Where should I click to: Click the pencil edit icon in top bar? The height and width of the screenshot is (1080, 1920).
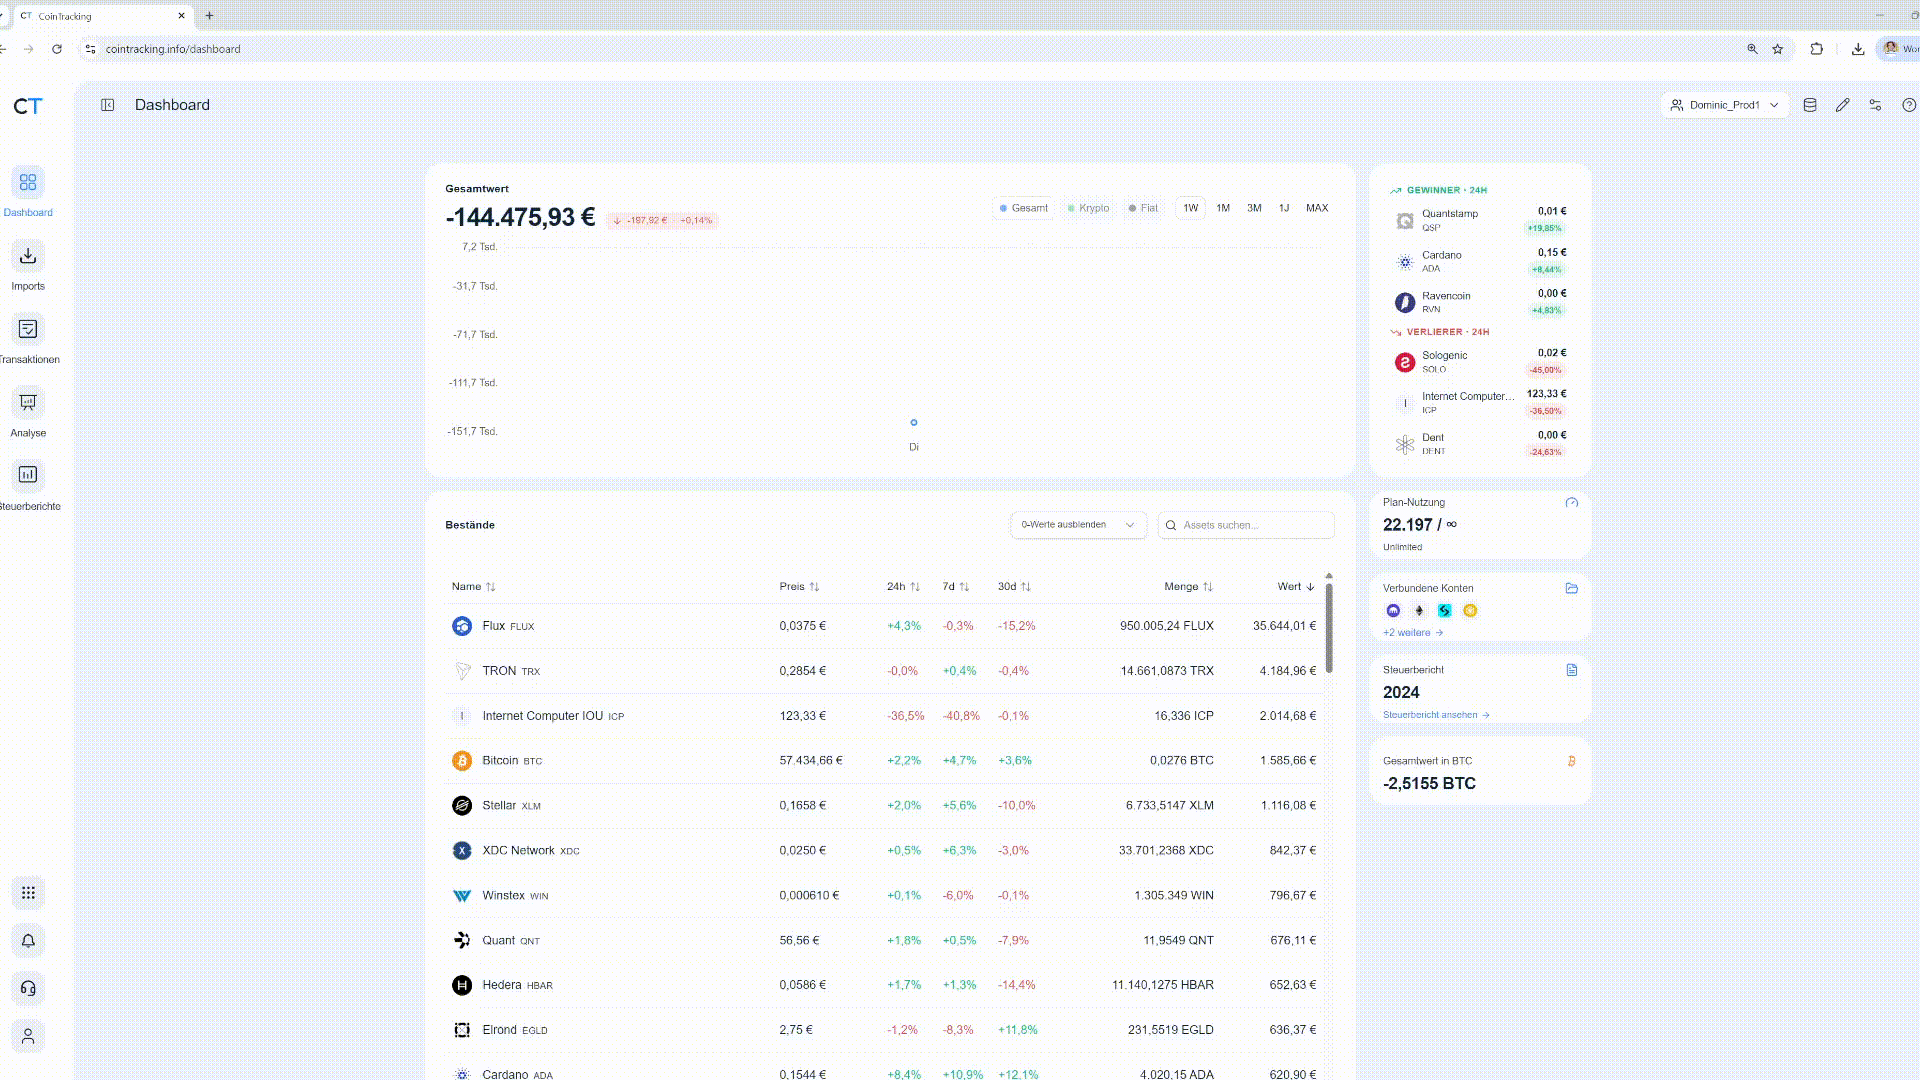tap(1843, 105)
